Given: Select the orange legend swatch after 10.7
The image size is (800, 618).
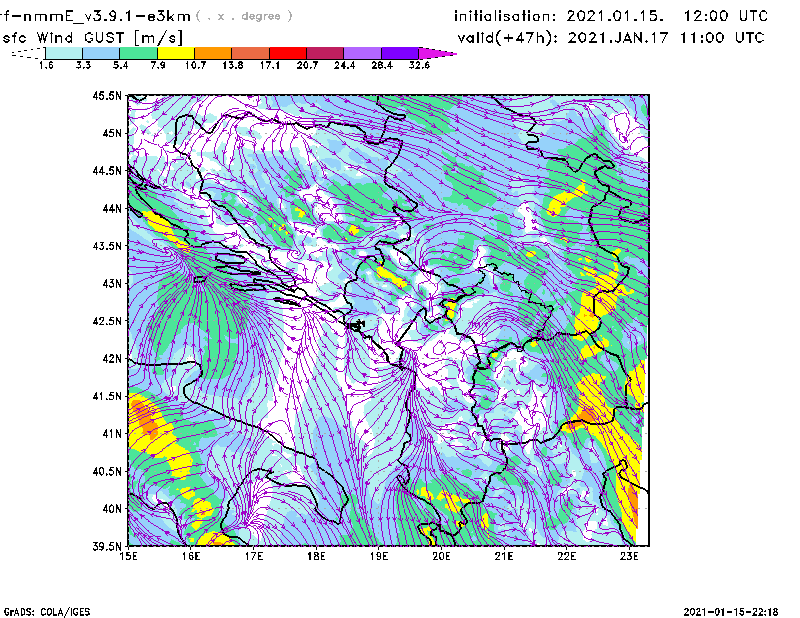Looking at the screenshot, I should tap(213, 53).
